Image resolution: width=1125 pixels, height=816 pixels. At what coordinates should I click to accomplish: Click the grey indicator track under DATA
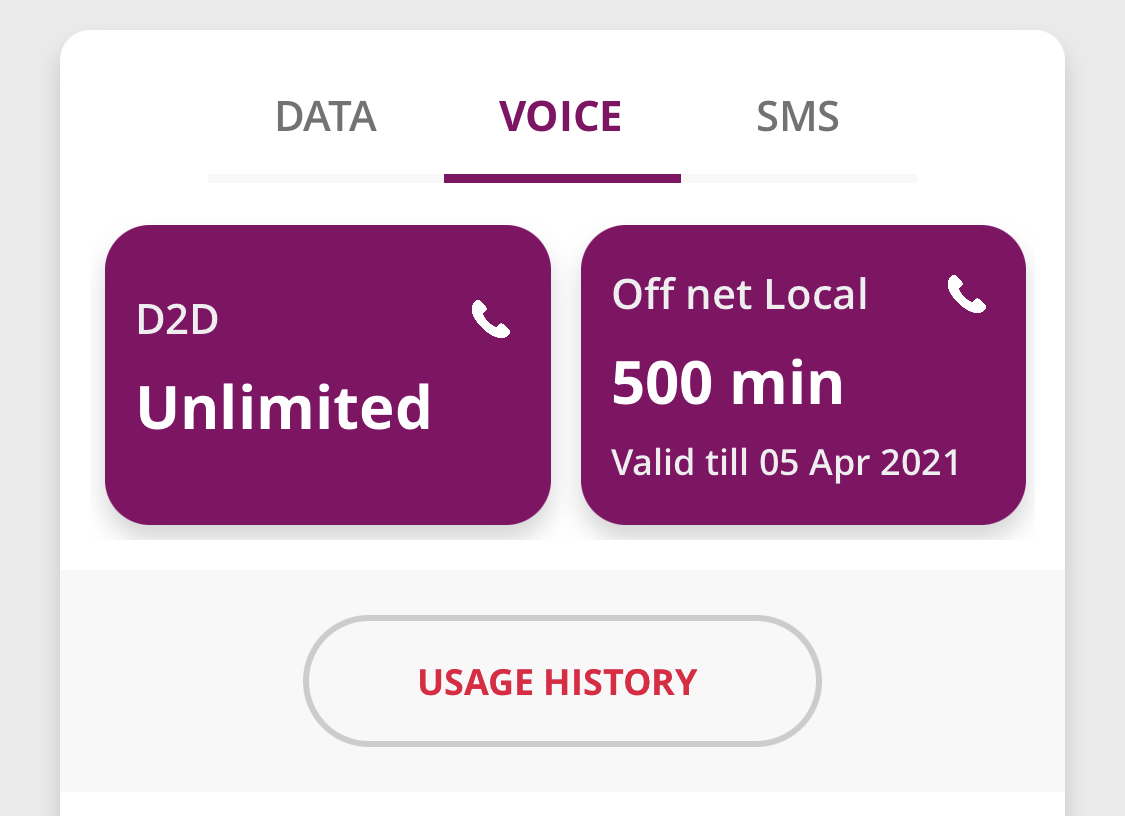(326, 179)
